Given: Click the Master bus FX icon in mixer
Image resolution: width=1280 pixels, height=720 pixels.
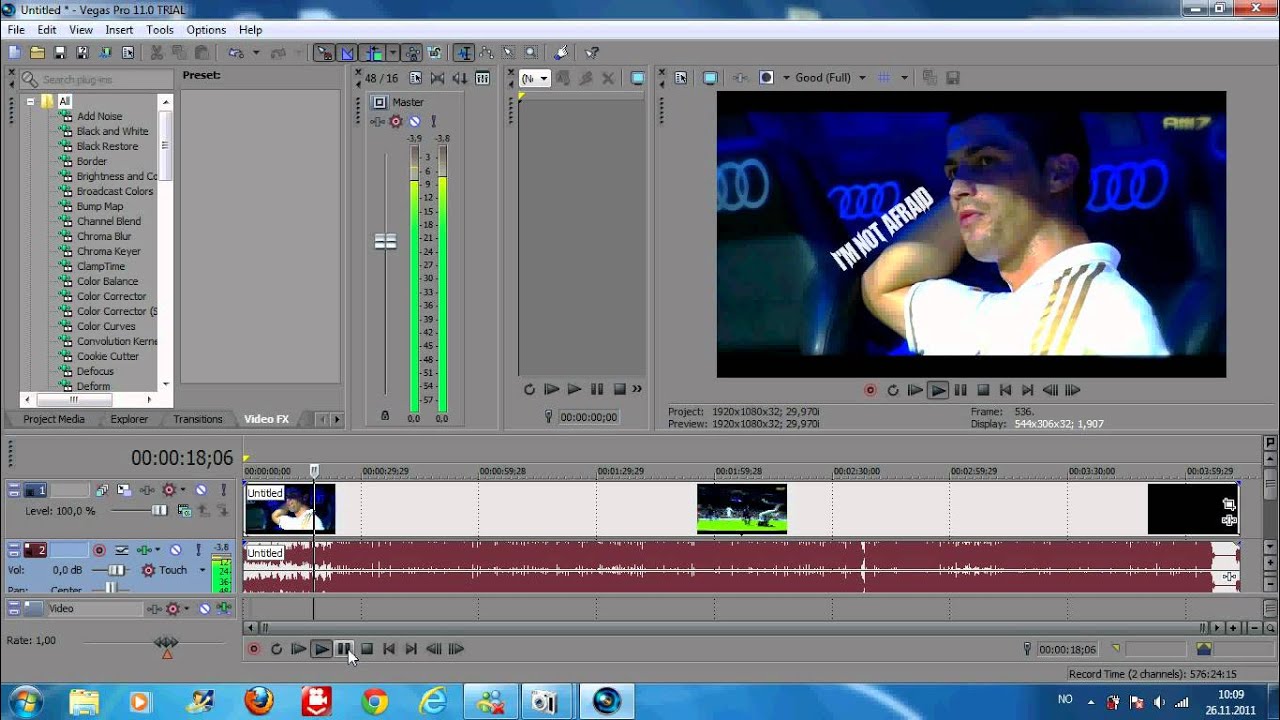Looking at the screenshot, I should click(377, 121).
